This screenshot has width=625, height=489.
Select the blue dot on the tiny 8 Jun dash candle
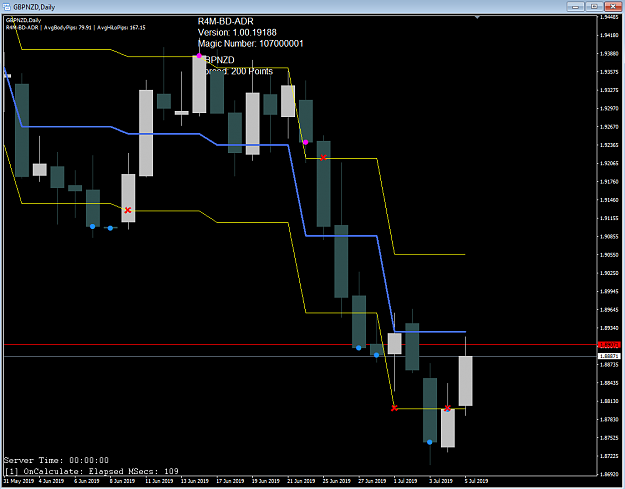(110, 228)
